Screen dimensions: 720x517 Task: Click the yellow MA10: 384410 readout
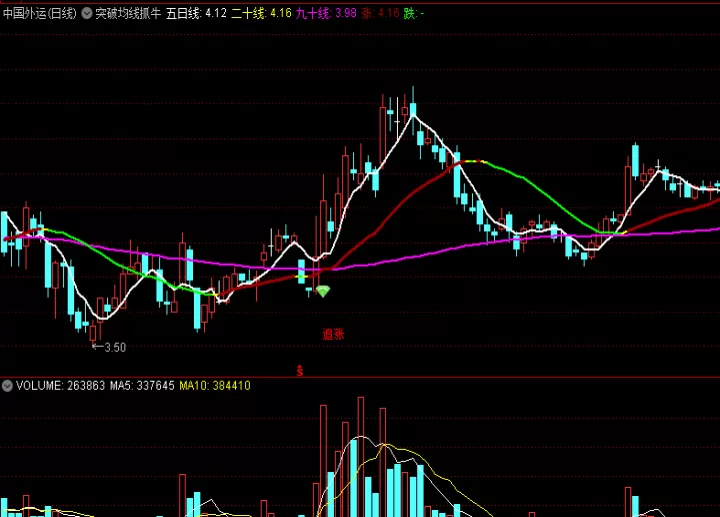(x=215, y=386)
